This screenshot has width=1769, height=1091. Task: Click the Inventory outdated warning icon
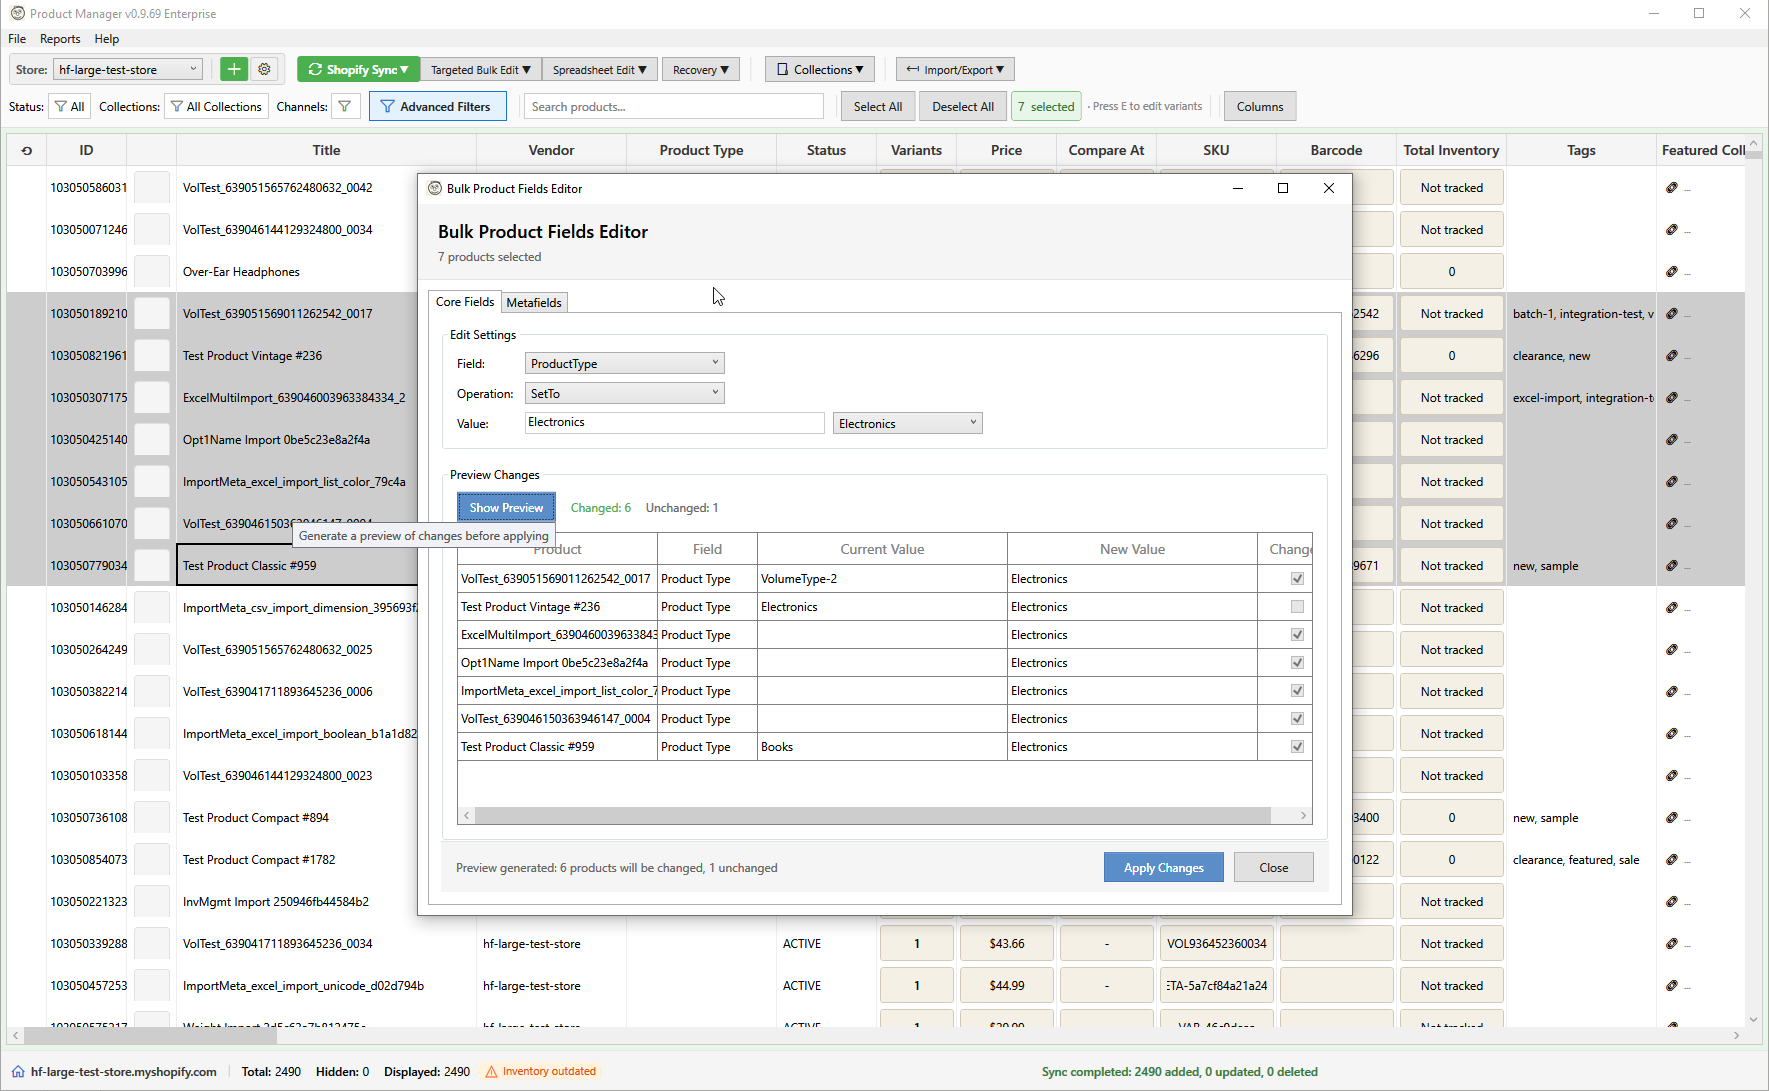pos(489,1071)
